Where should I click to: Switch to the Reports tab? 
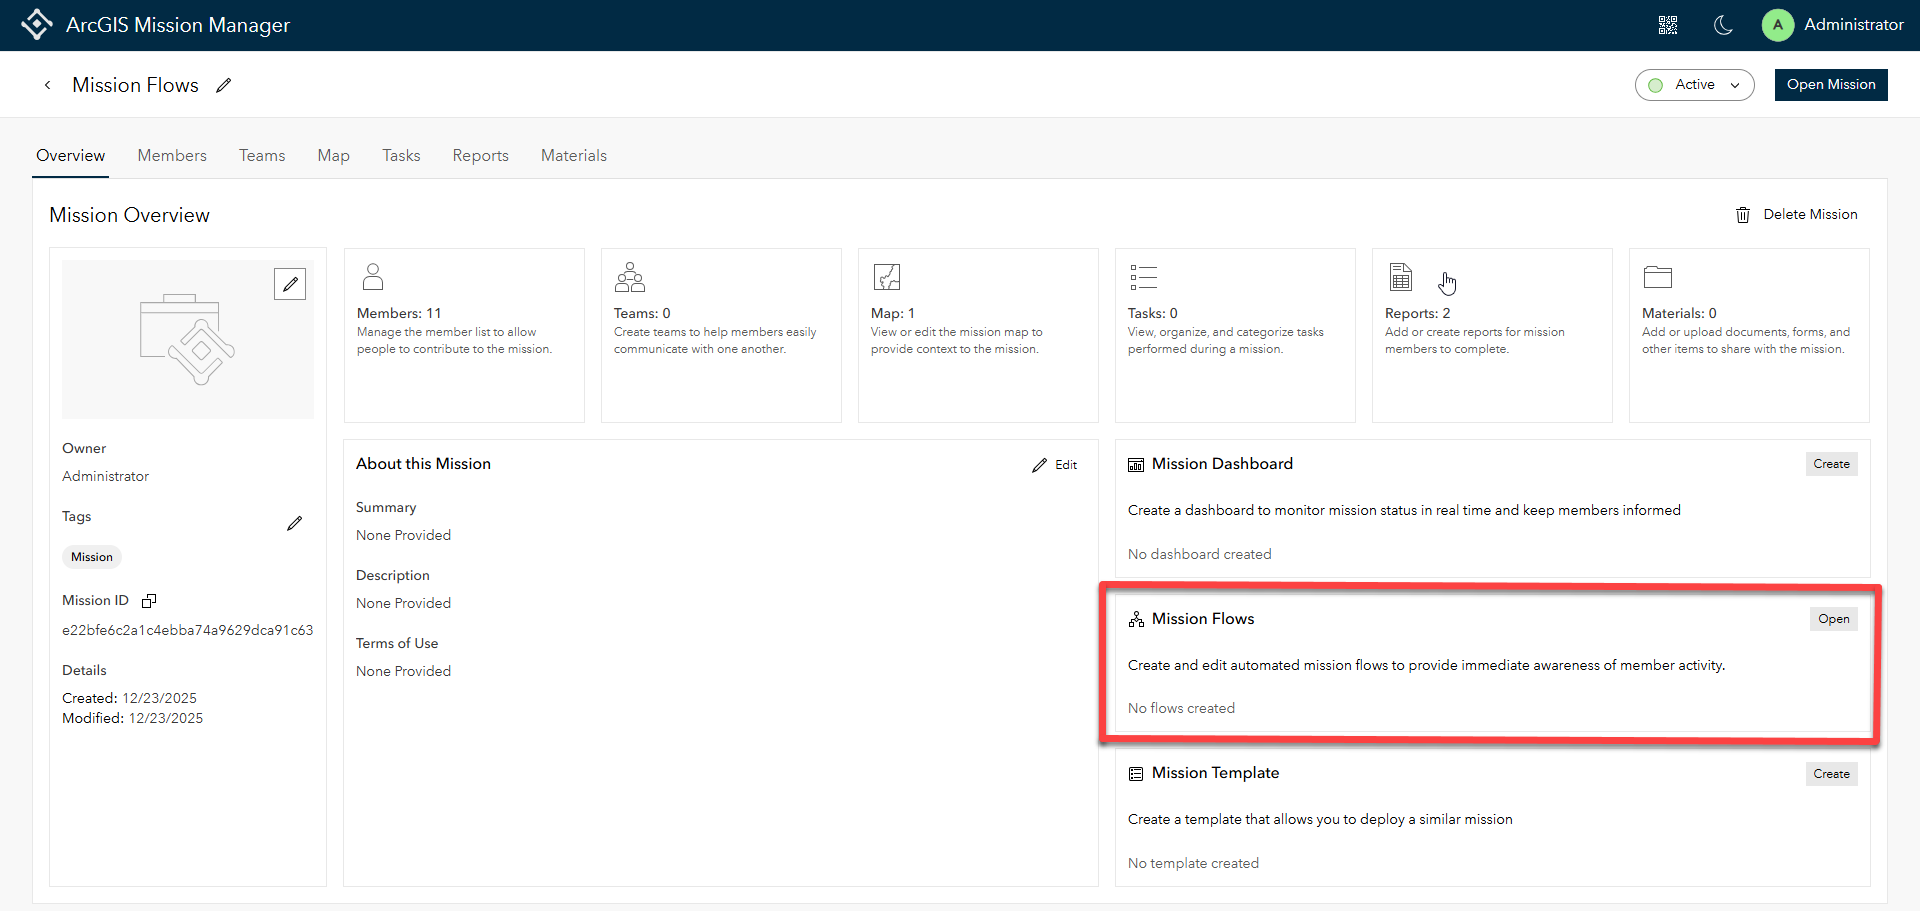[x=481, y=155]
